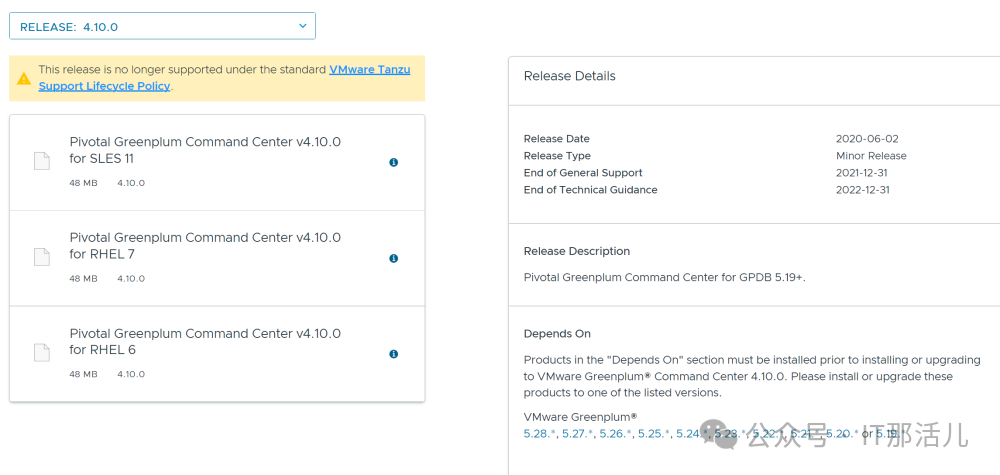This screenshot has height=475, width=1000.
Task: Click the yellow warning triangle icon
Action: 24,78
